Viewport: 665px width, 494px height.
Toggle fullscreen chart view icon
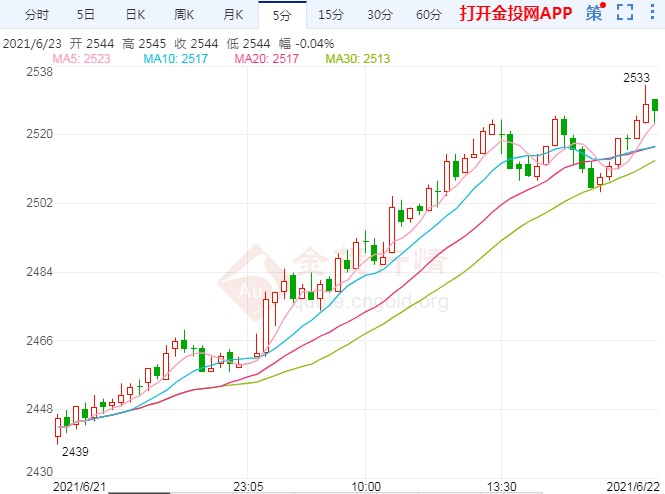click(x=625, y=12)
